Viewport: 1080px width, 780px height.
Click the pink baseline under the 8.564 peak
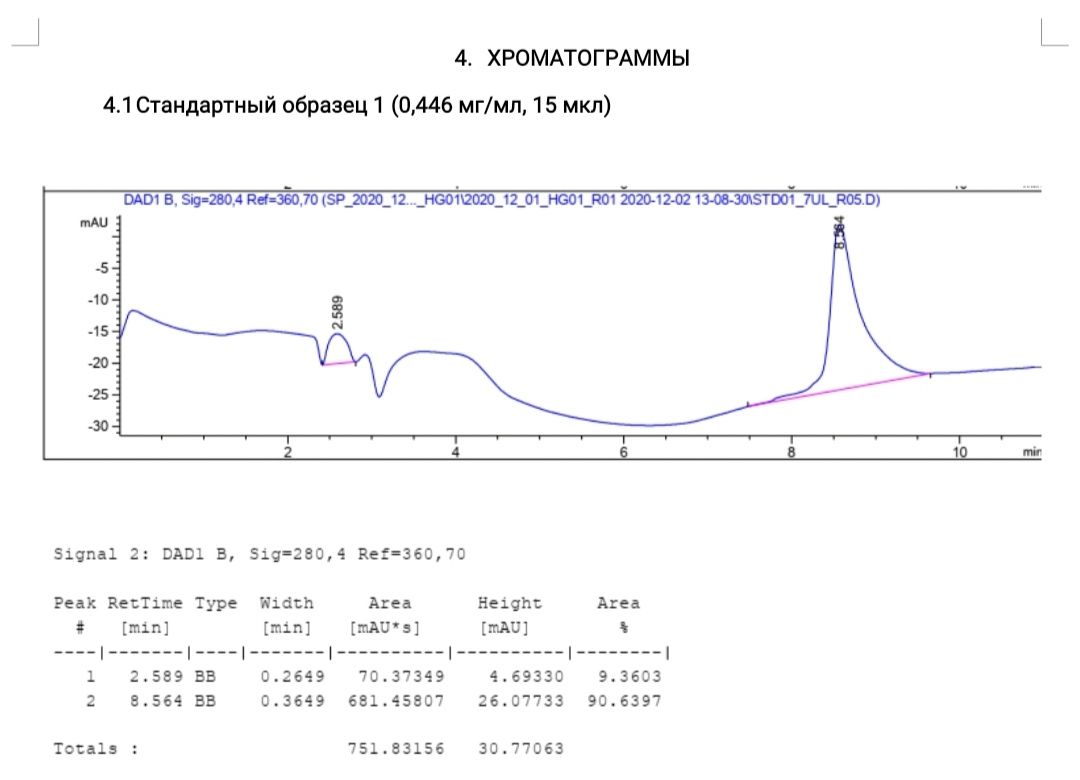(x=840, y=389)
